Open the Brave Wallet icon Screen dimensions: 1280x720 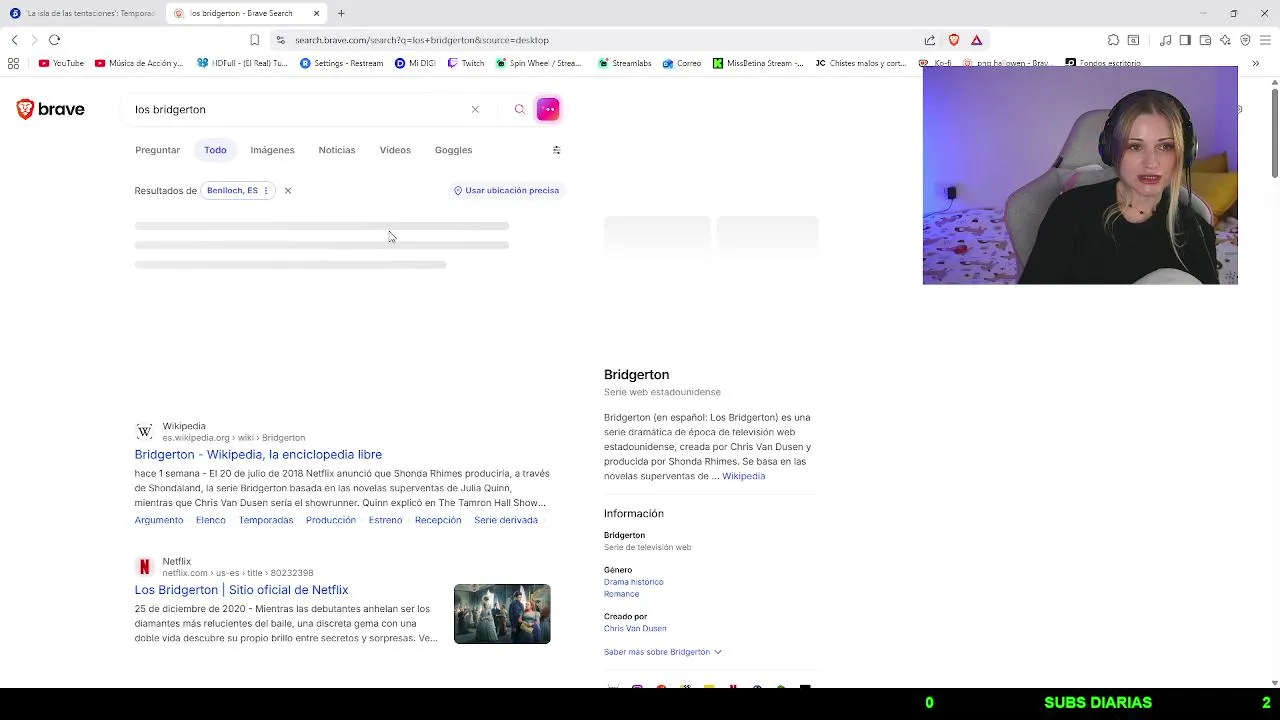[1205, 40]
